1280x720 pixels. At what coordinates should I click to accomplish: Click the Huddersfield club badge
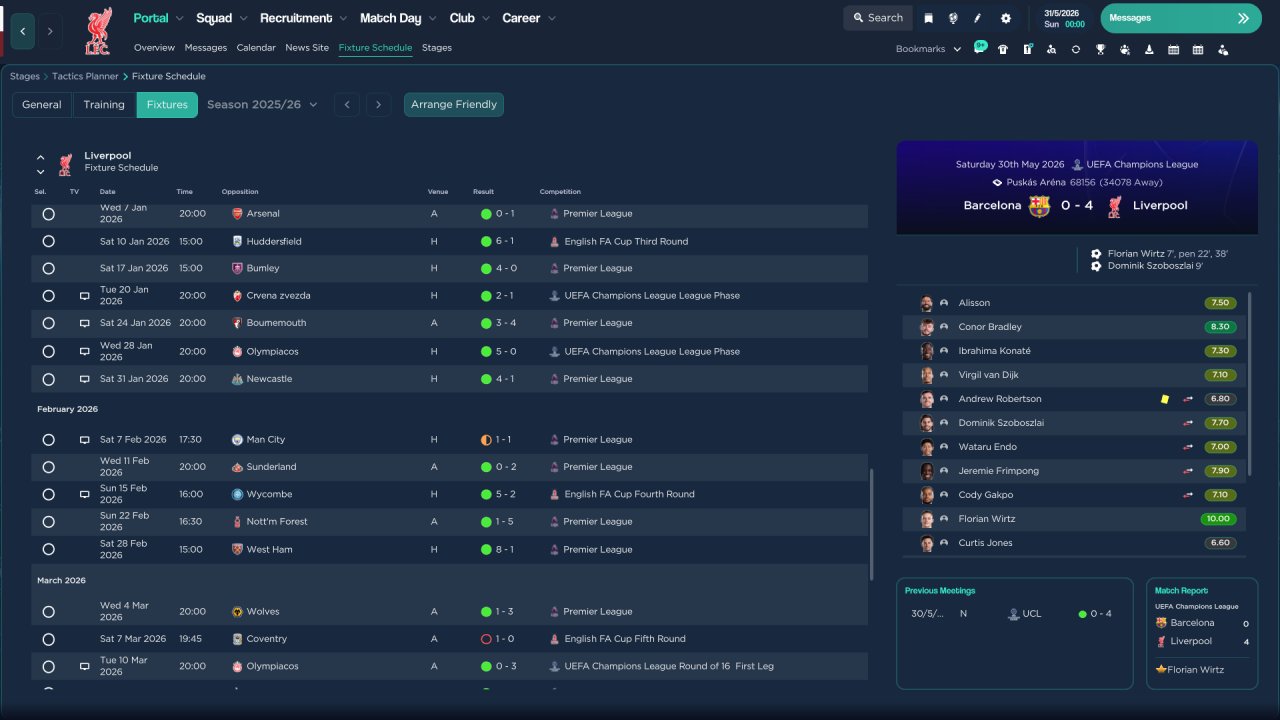click(x=237, y=241)
